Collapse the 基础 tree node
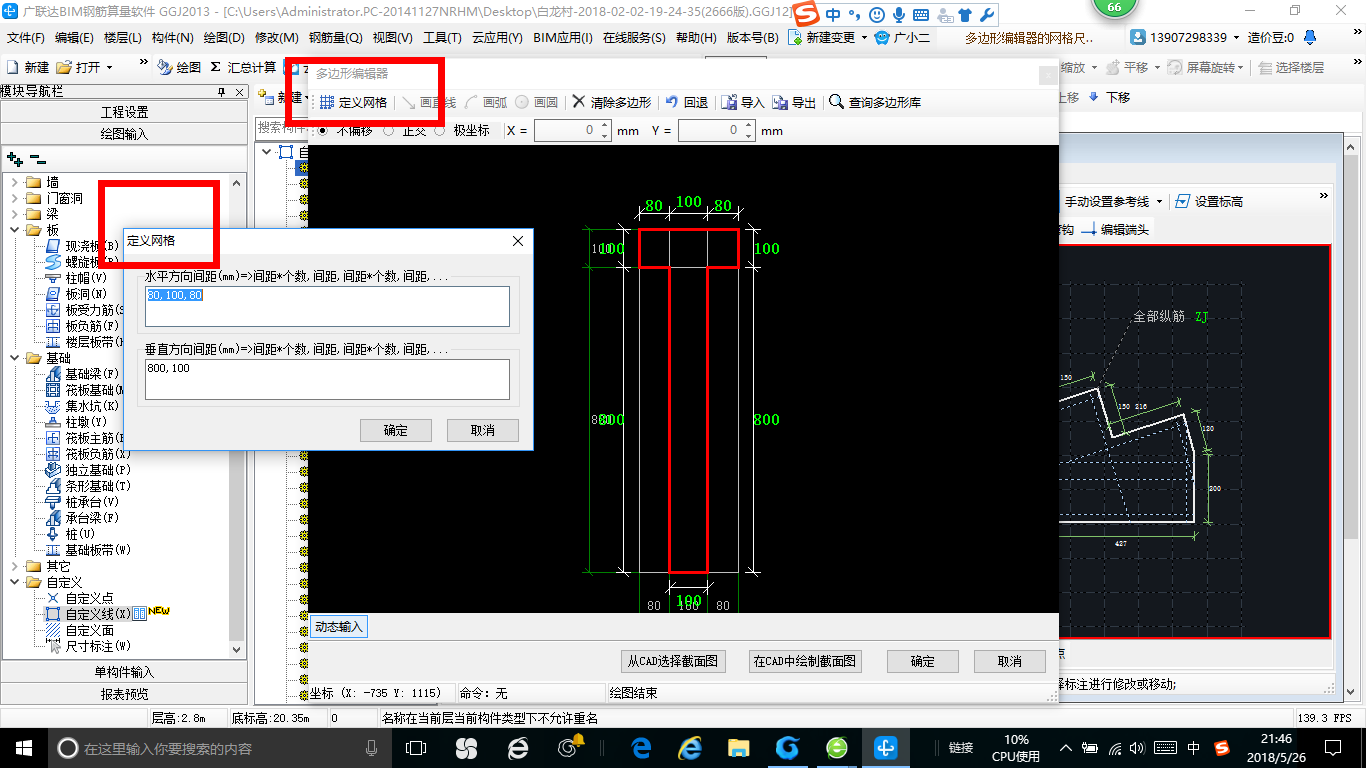 tap(14, 358)
